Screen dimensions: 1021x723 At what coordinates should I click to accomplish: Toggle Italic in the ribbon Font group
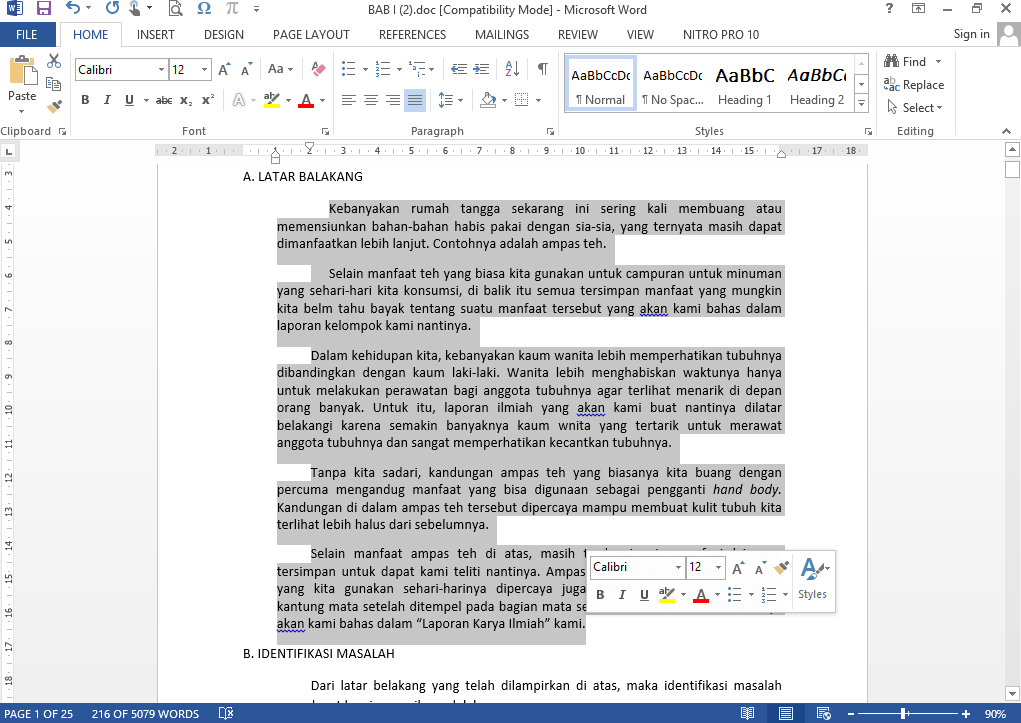(107, 100)
